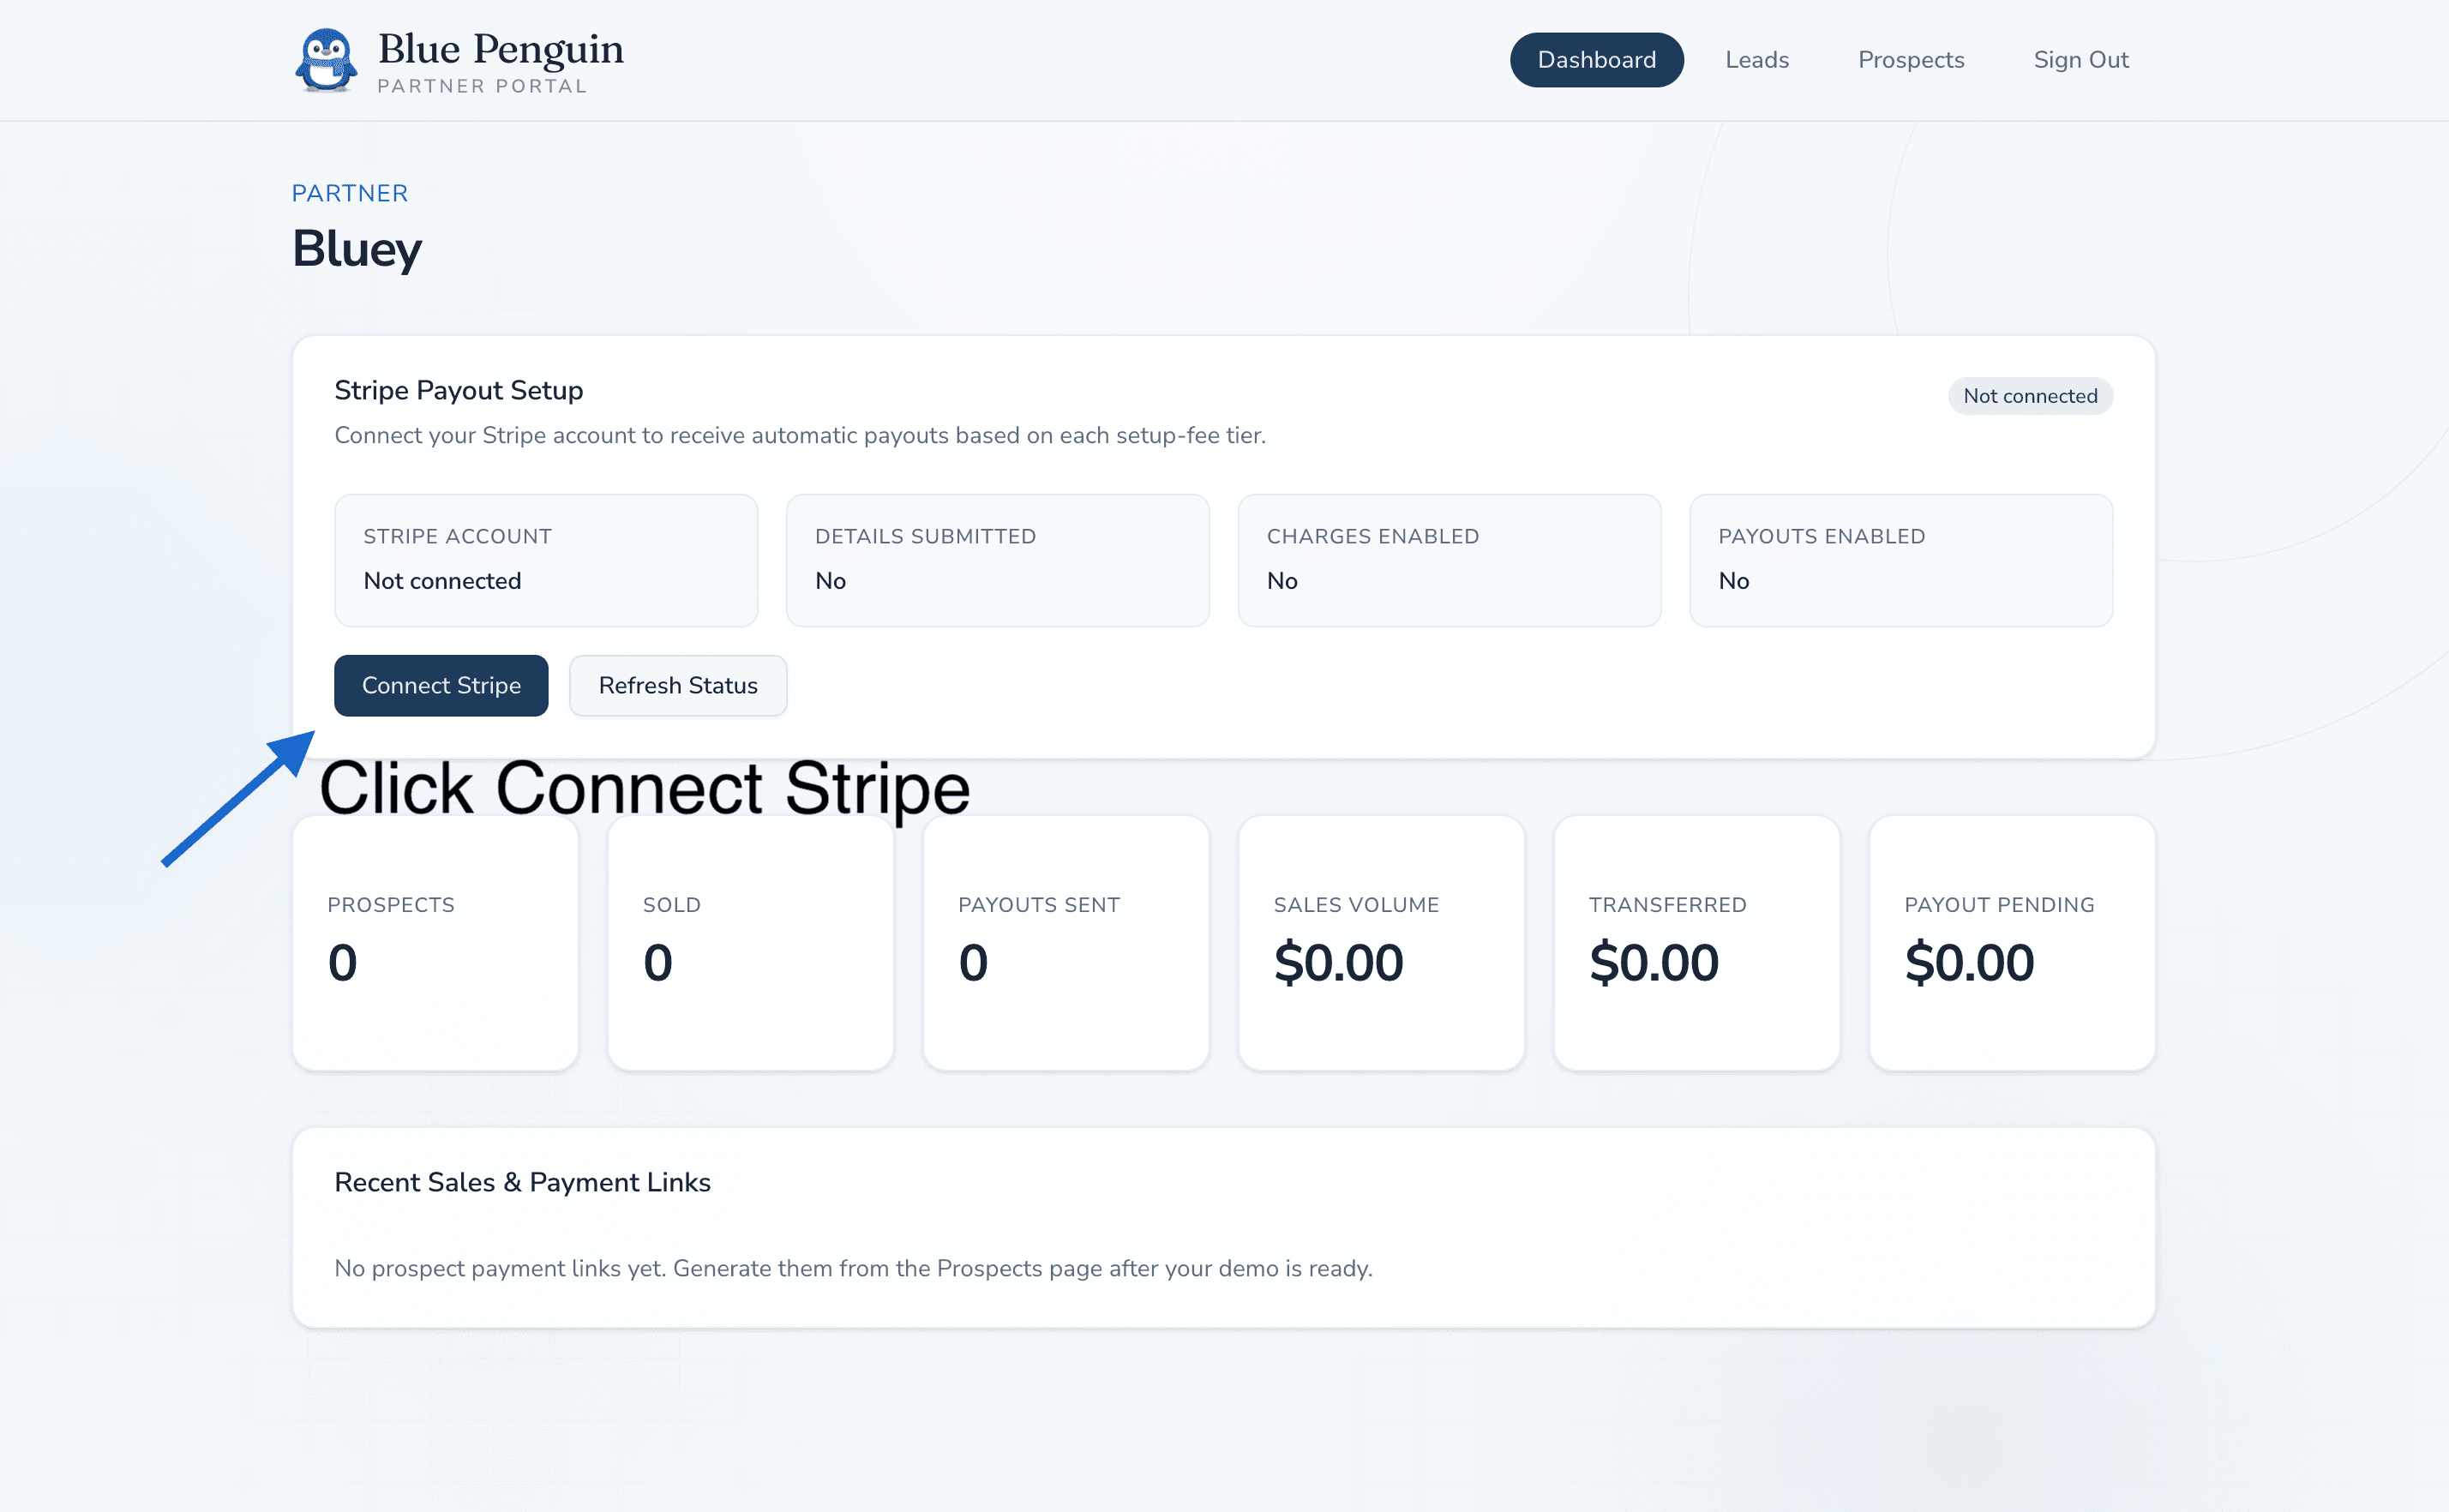Click the Payouts Enabled card
This screenshot has height=1512, width=2449.
pyautogui.click(x=1900, y=560)
